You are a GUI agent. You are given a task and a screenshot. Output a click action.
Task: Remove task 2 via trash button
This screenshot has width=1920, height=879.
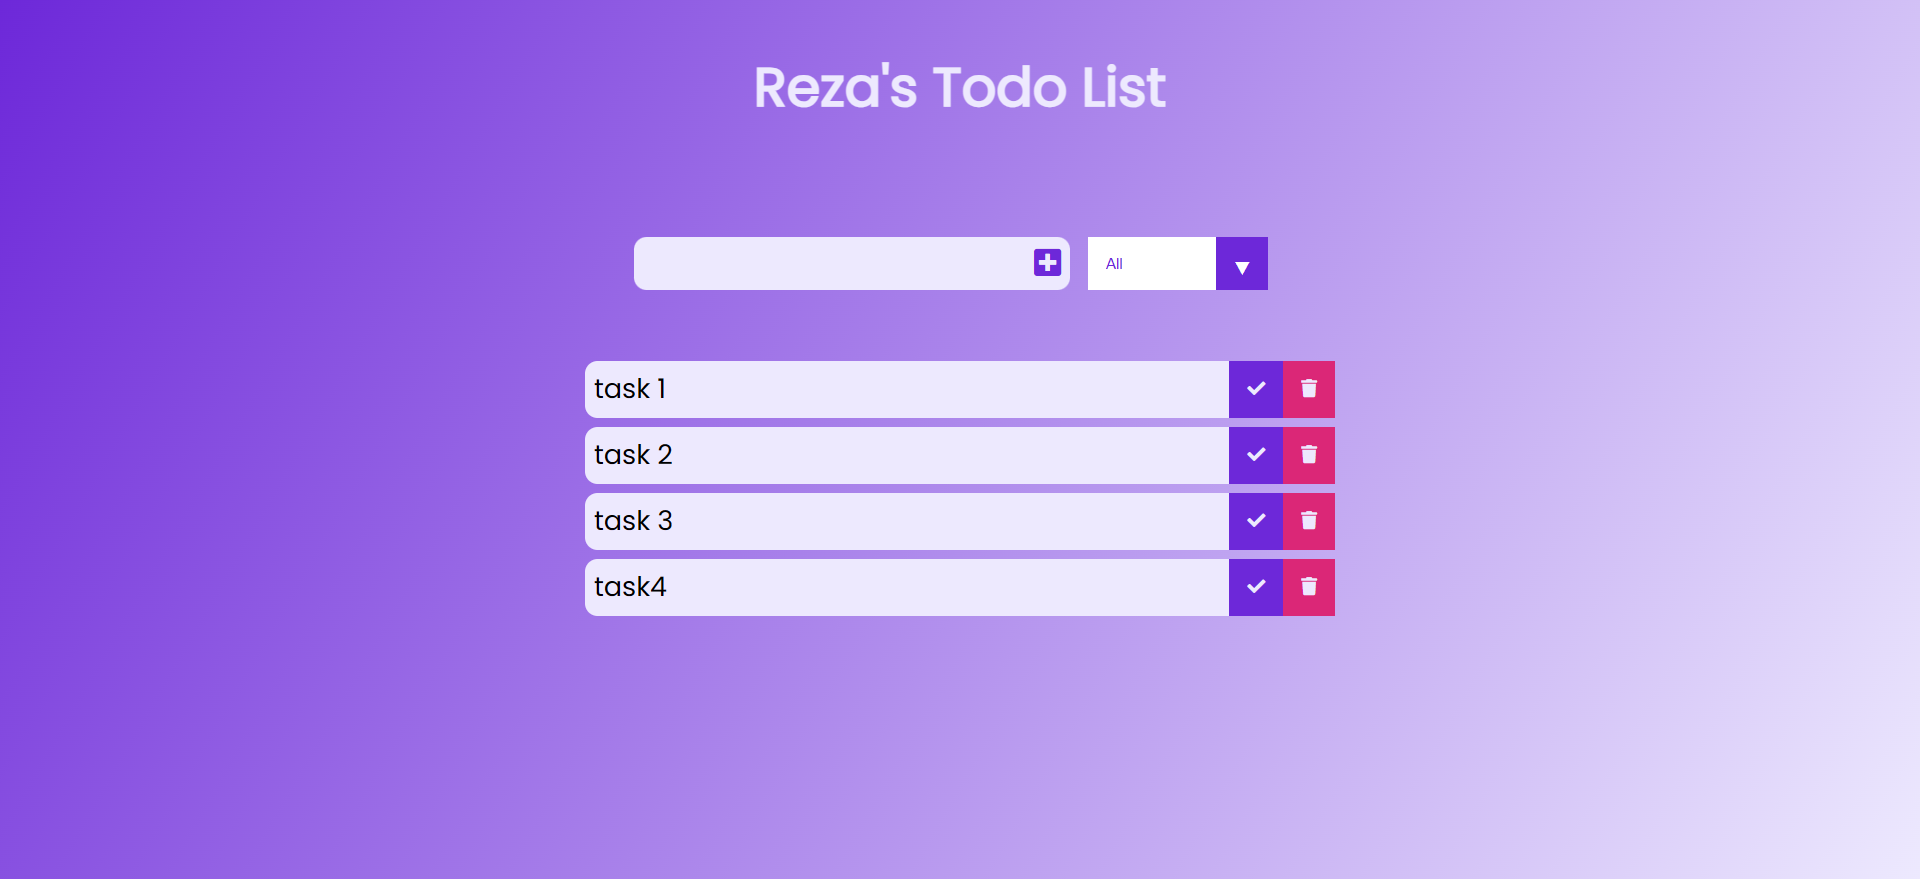point(1309,455)
